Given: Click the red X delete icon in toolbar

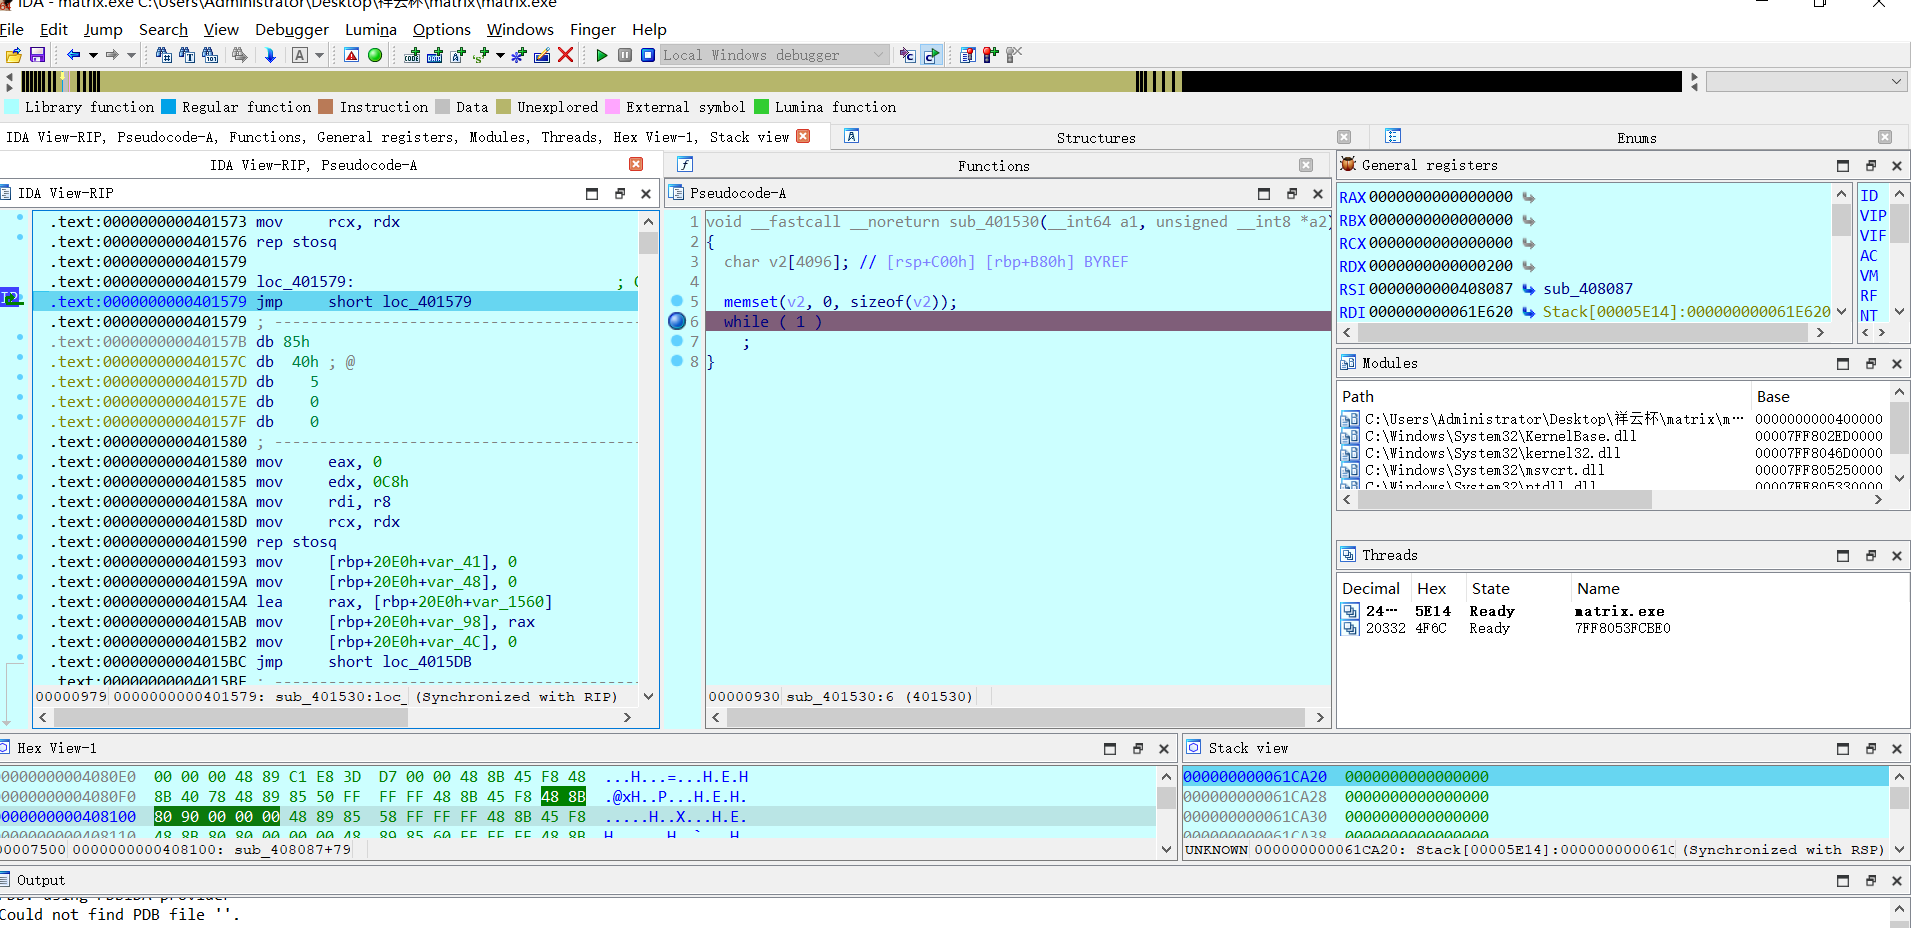Looking at the screenshot, I should click(565, 55).
